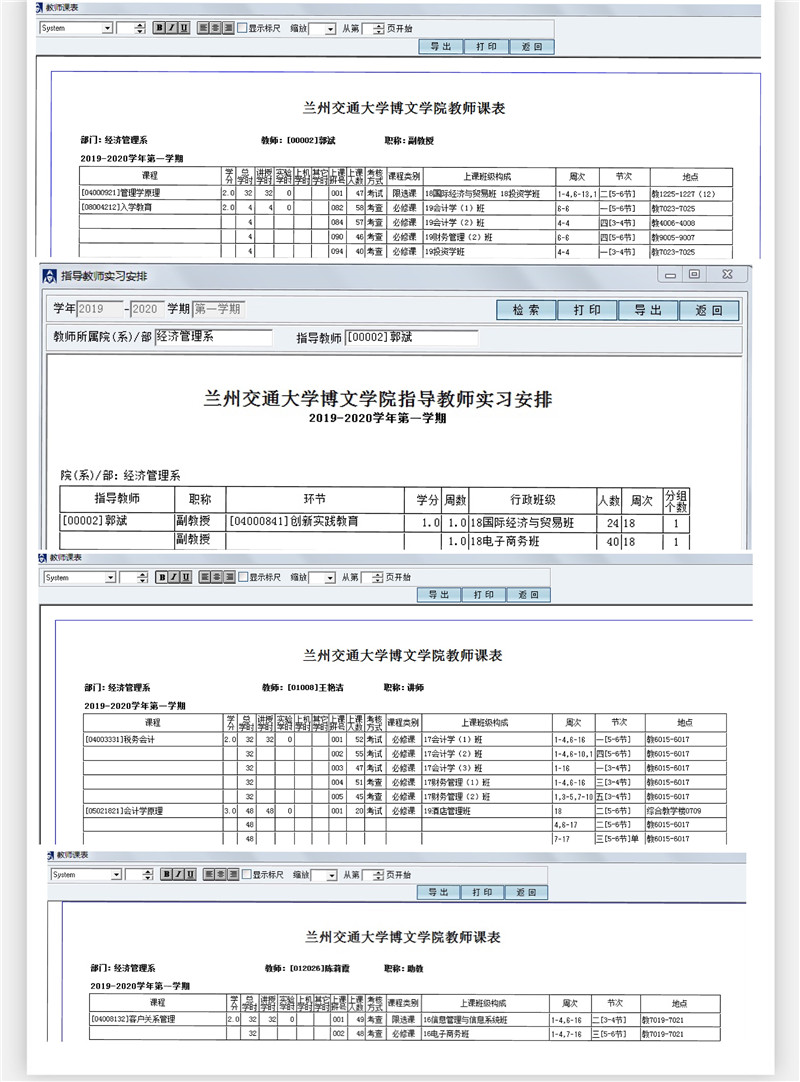800x1082 pixels.
Task: Toggle bold in top teacher schedule toolbar
Action: point(159,28)
